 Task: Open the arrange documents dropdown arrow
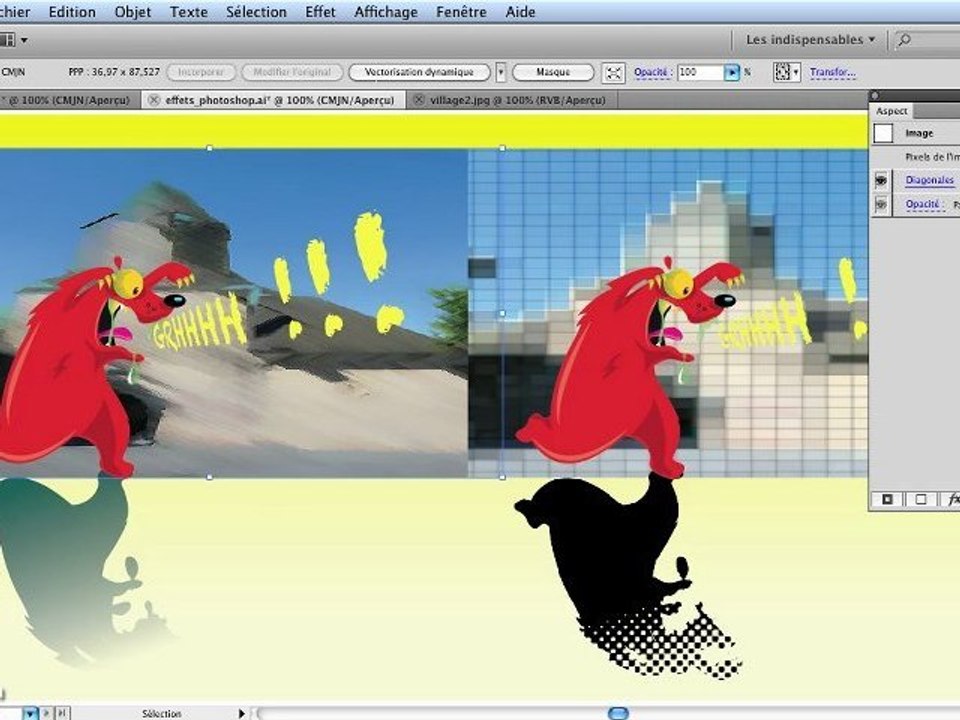(24, 40)
